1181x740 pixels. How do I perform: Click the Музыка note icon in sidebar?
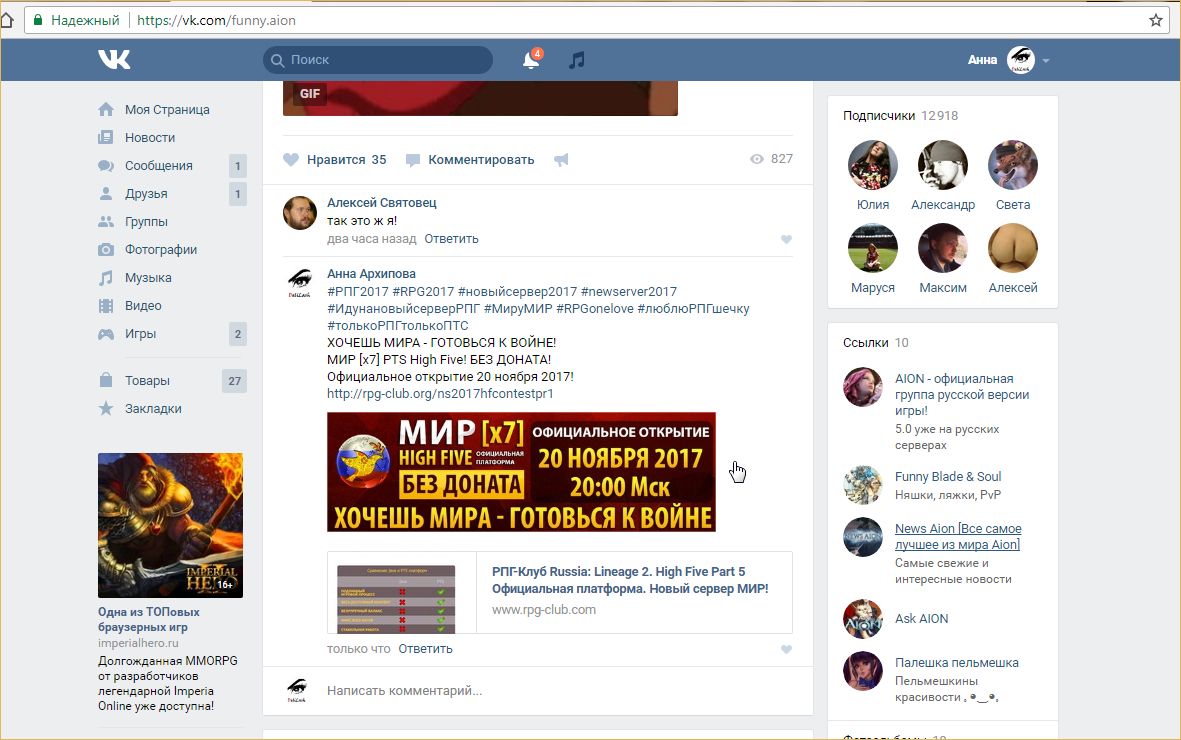(106, 277)
